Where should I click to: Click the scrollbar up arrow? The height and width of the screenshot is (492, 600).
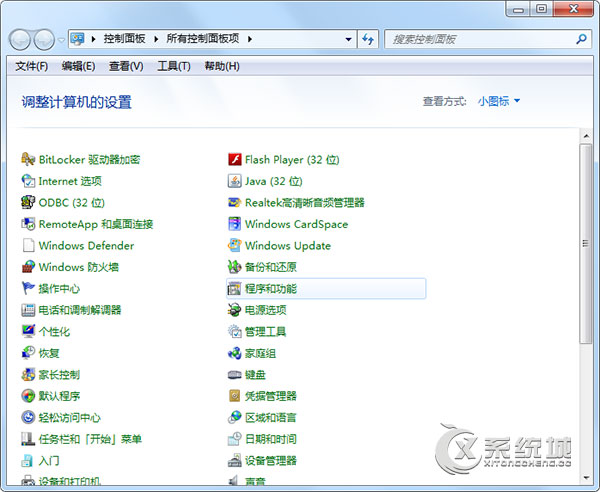(586, 135)
